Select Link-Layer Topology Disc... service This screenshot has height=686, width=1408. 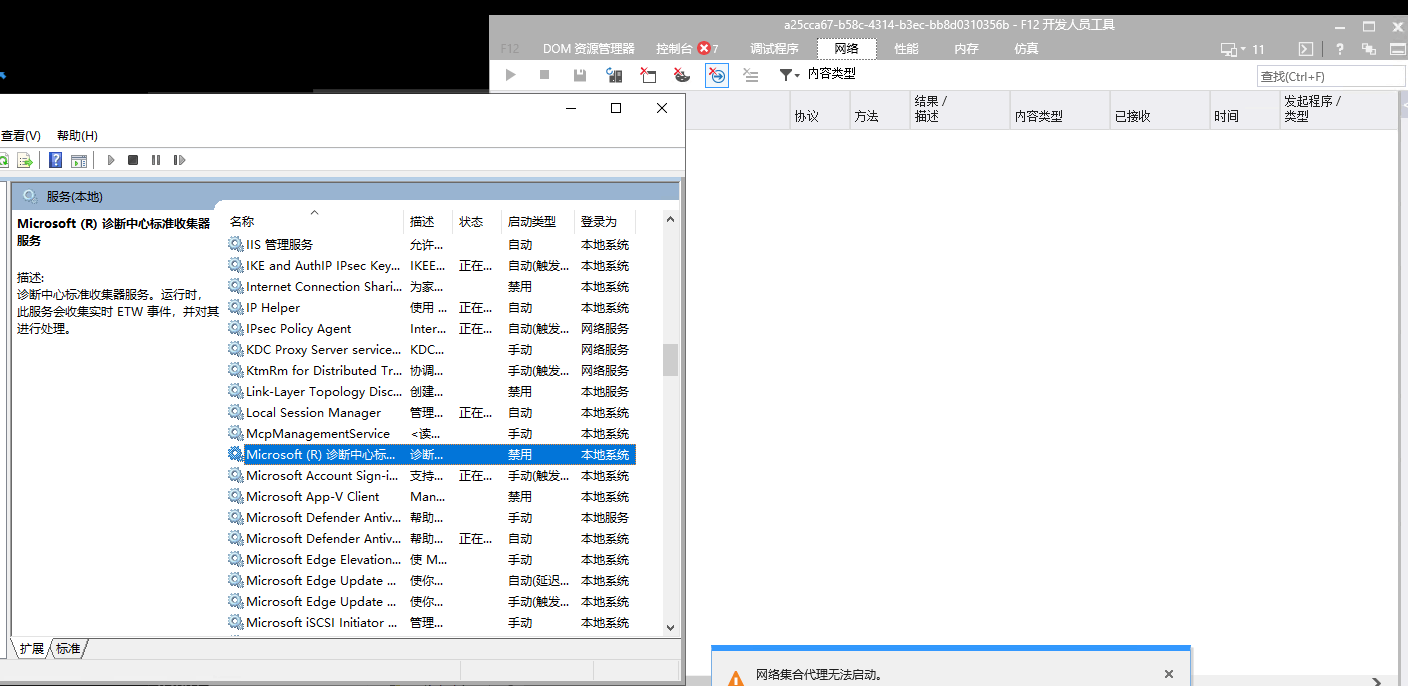click(431, 391)
